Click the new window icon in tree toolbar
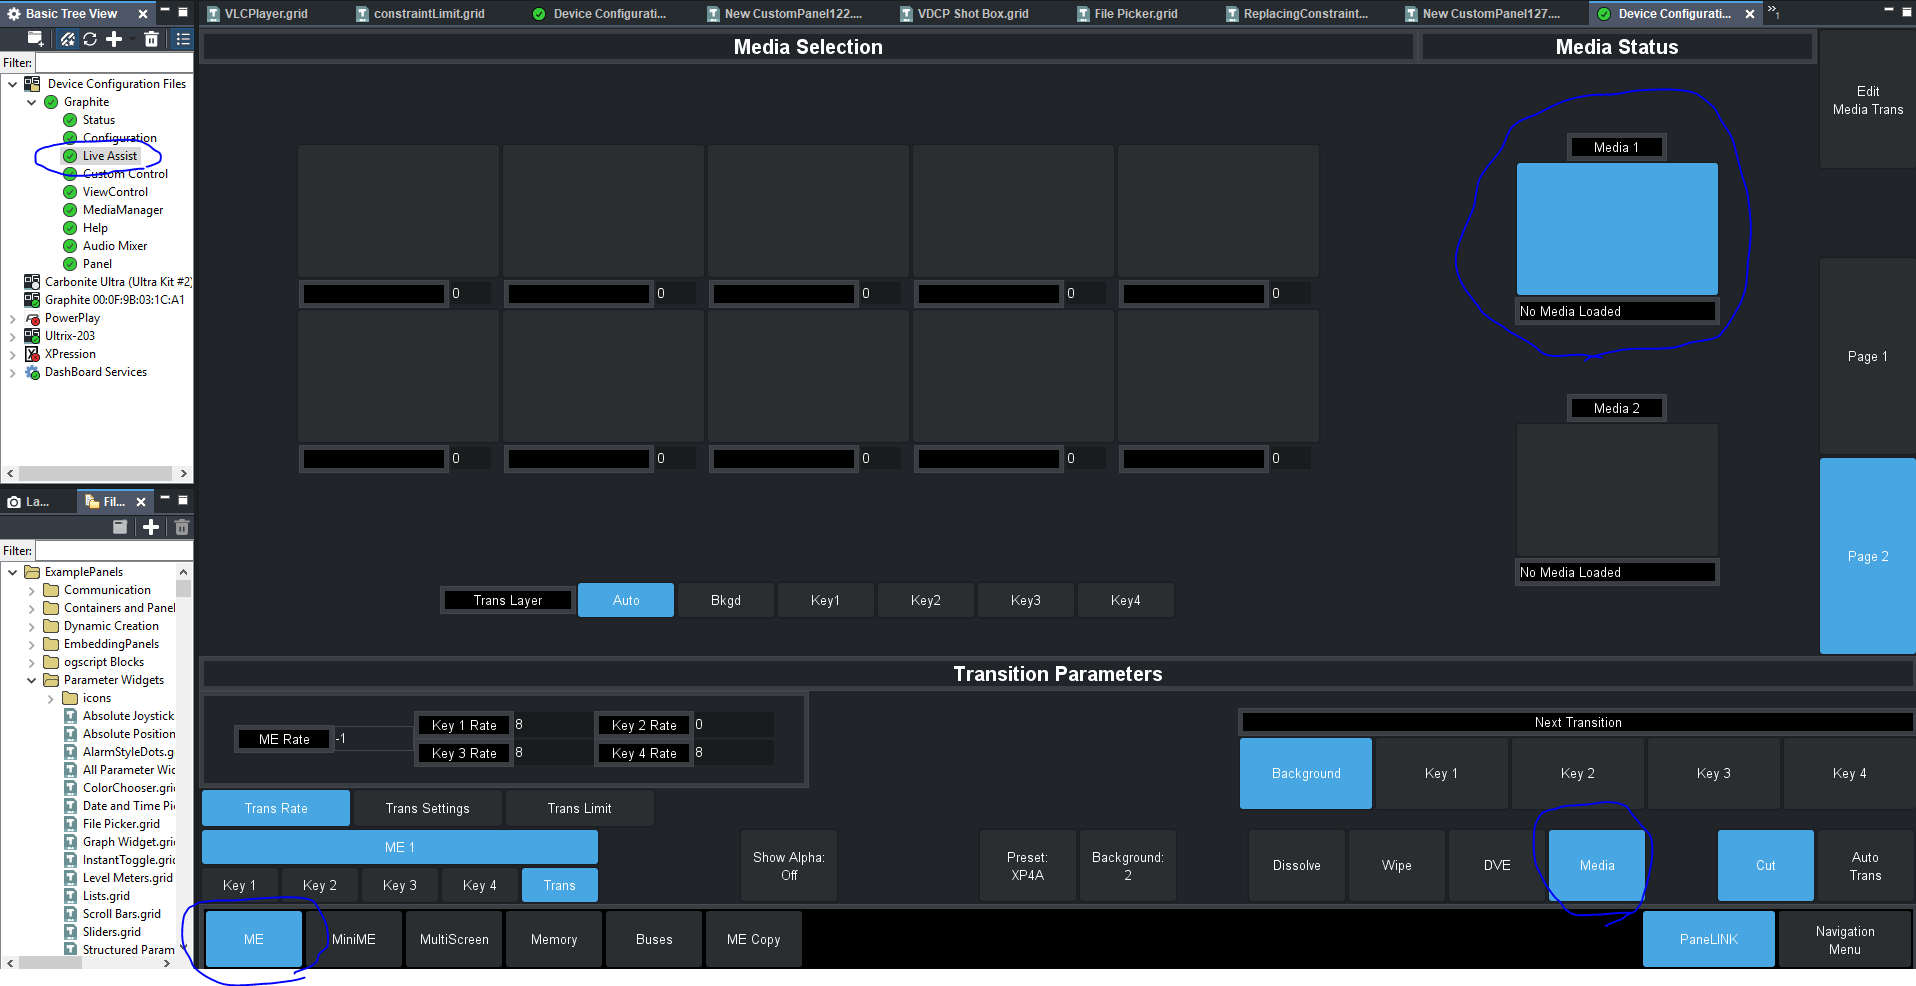The image size is (1916, 986). [x=35, y=39]
